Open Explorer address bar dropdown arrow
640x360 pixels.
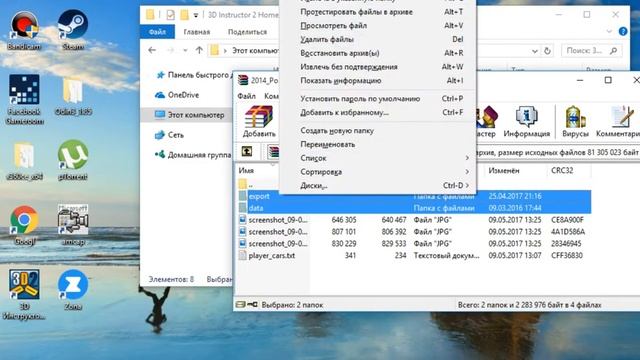534,51
